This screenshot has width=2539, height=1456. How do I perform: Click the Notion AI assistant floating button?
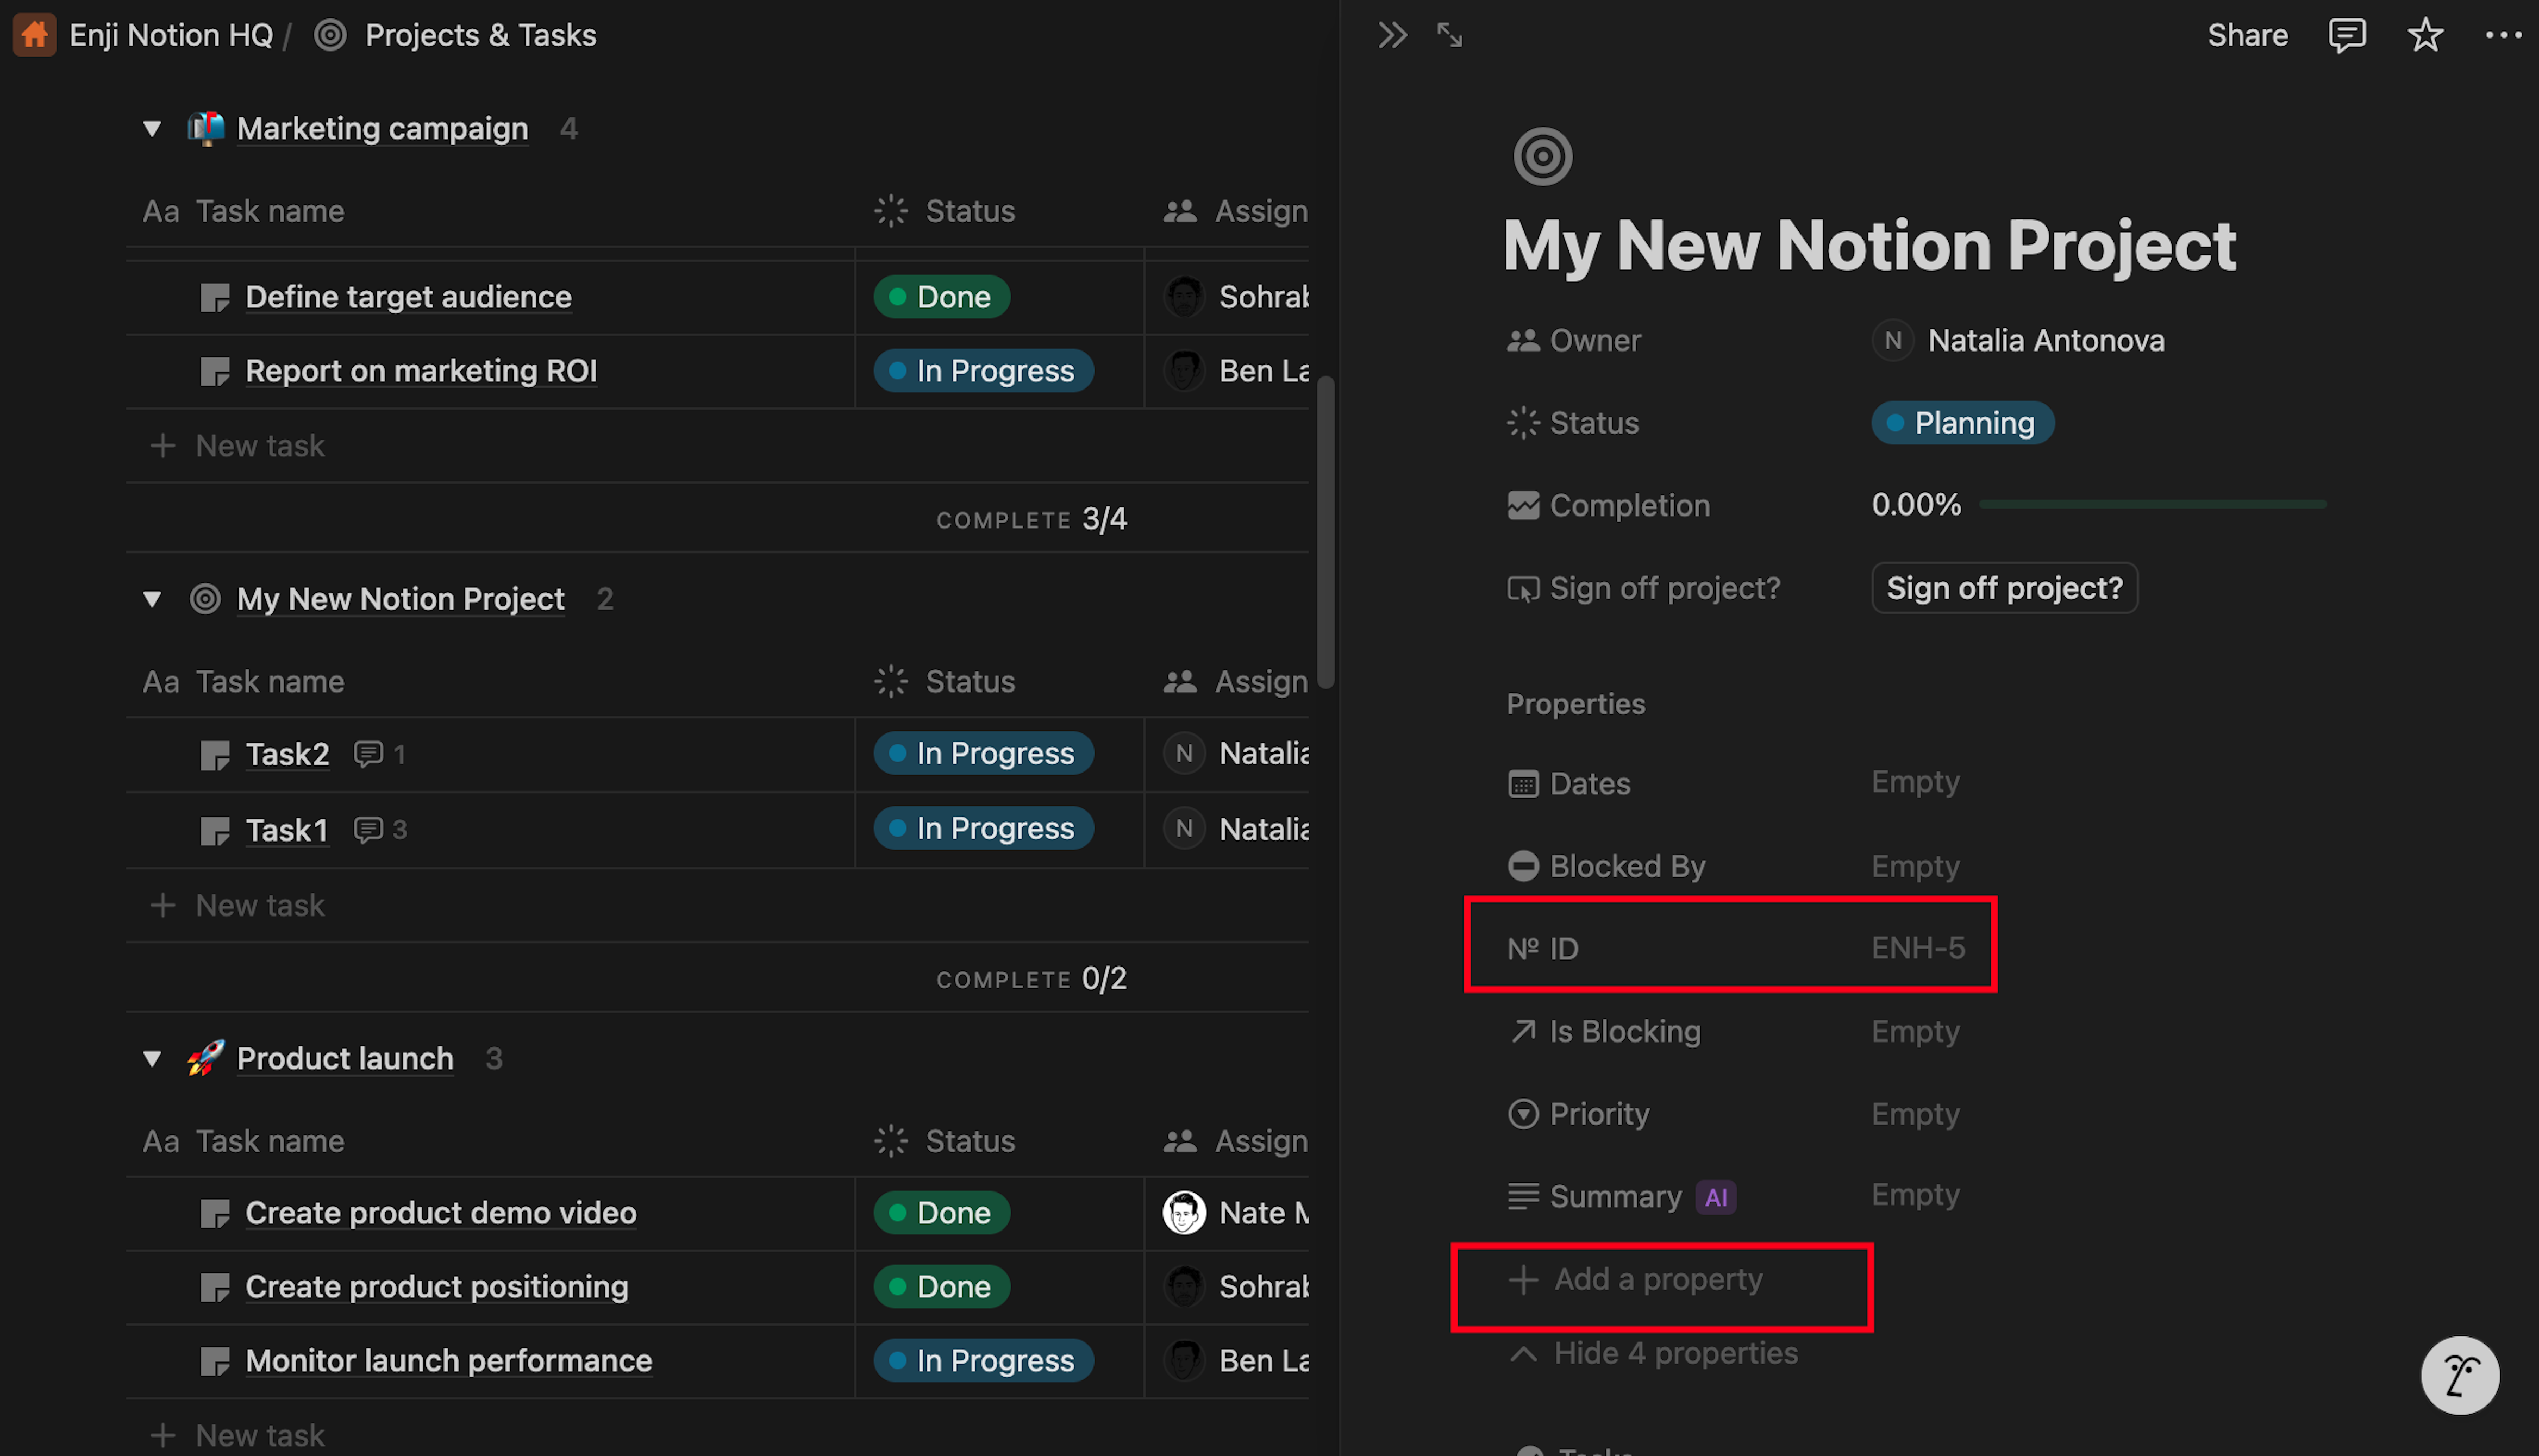pos(2459,1375)
